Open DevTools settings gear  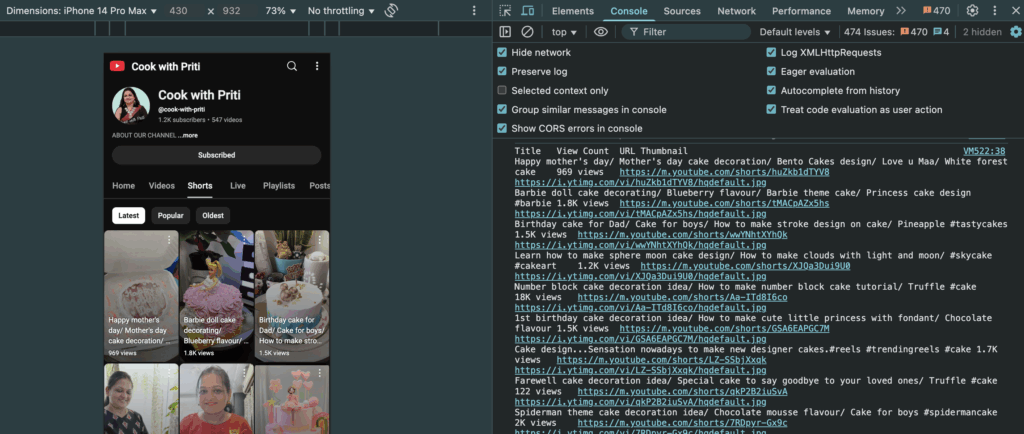click(x=972, y=10)
